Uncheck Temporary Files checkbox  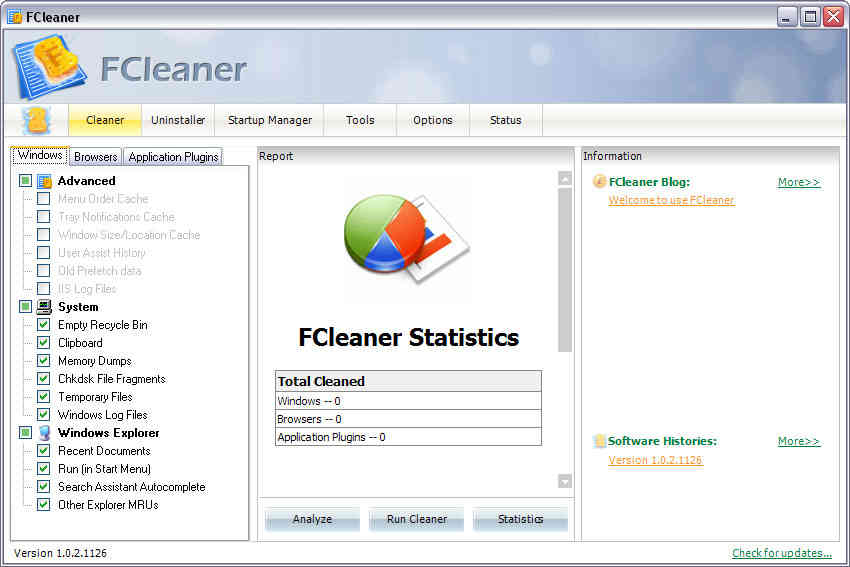[x=43, y=396]
